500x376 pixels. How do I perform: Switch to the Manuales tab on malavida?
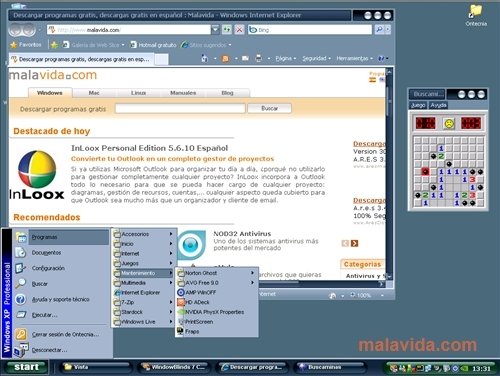click(183, 93)
